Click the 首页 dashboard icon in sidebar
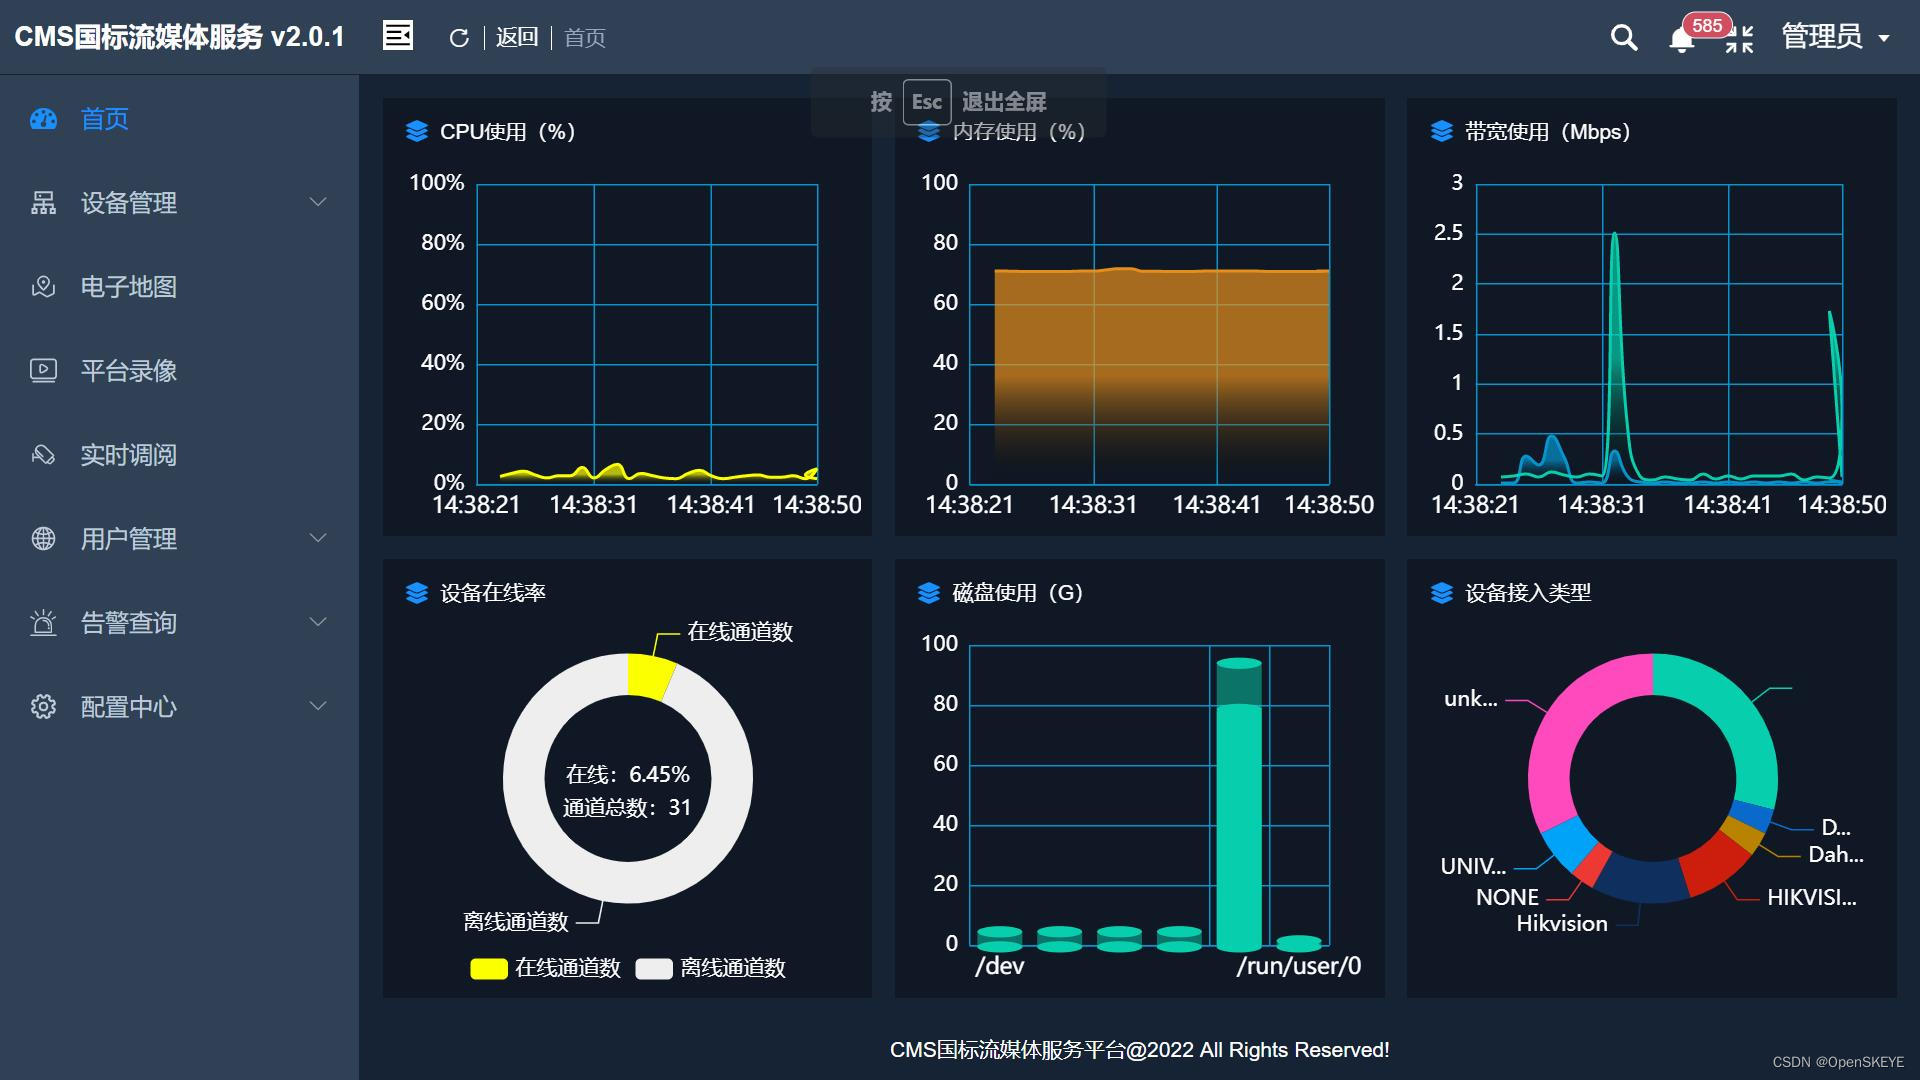 pos(44,119)
